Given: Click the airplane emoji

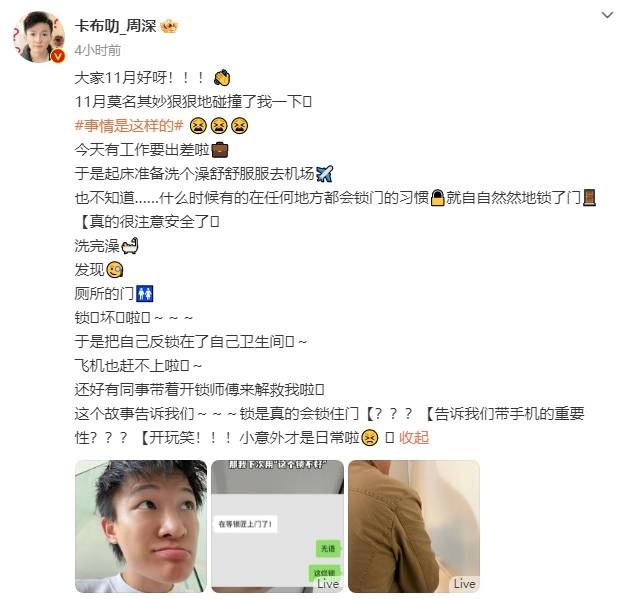Looking at the screenshot, I should pos(324,174).
